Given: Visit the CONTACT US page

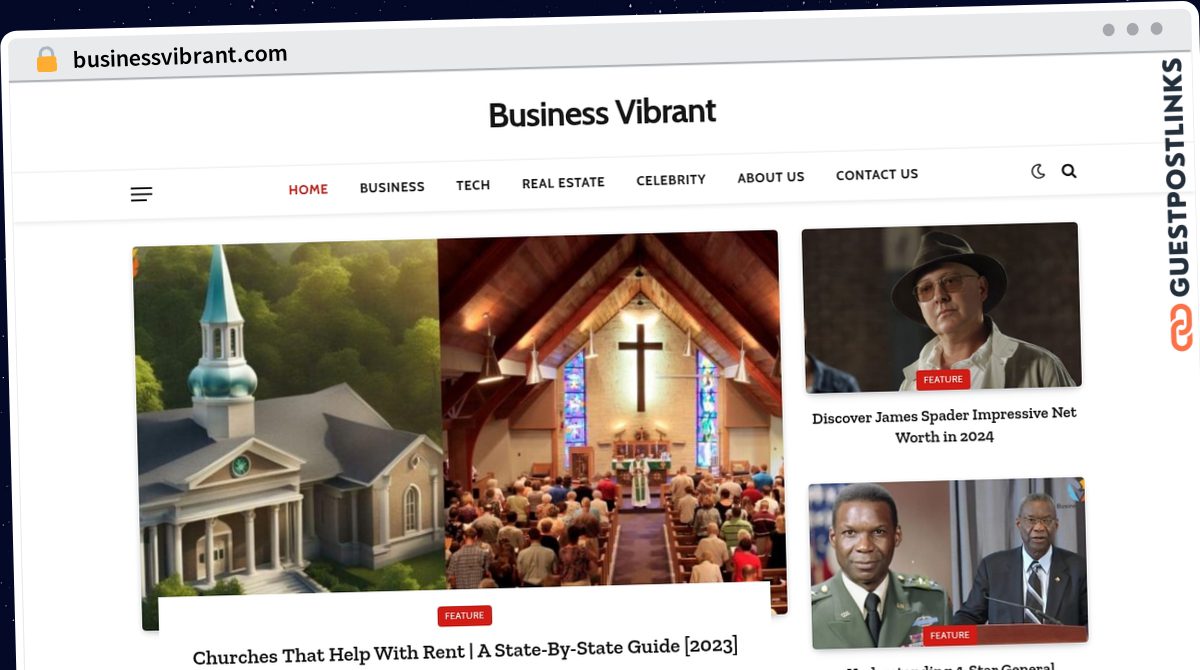Looking at the screenshot, I should [x=877, y=174].
